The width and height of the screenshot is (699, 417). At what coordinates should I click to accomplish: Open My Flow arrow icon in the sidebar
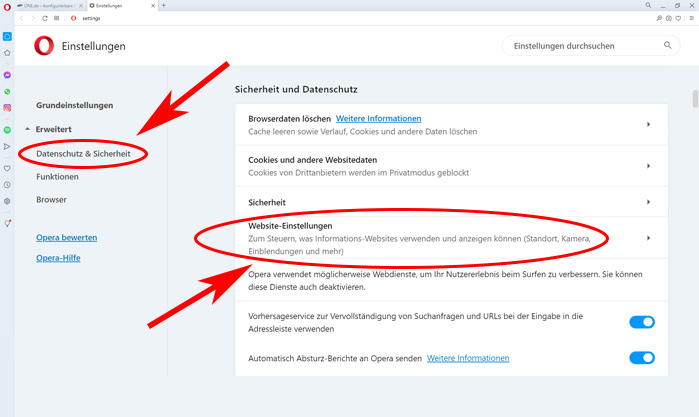point(7,146)
